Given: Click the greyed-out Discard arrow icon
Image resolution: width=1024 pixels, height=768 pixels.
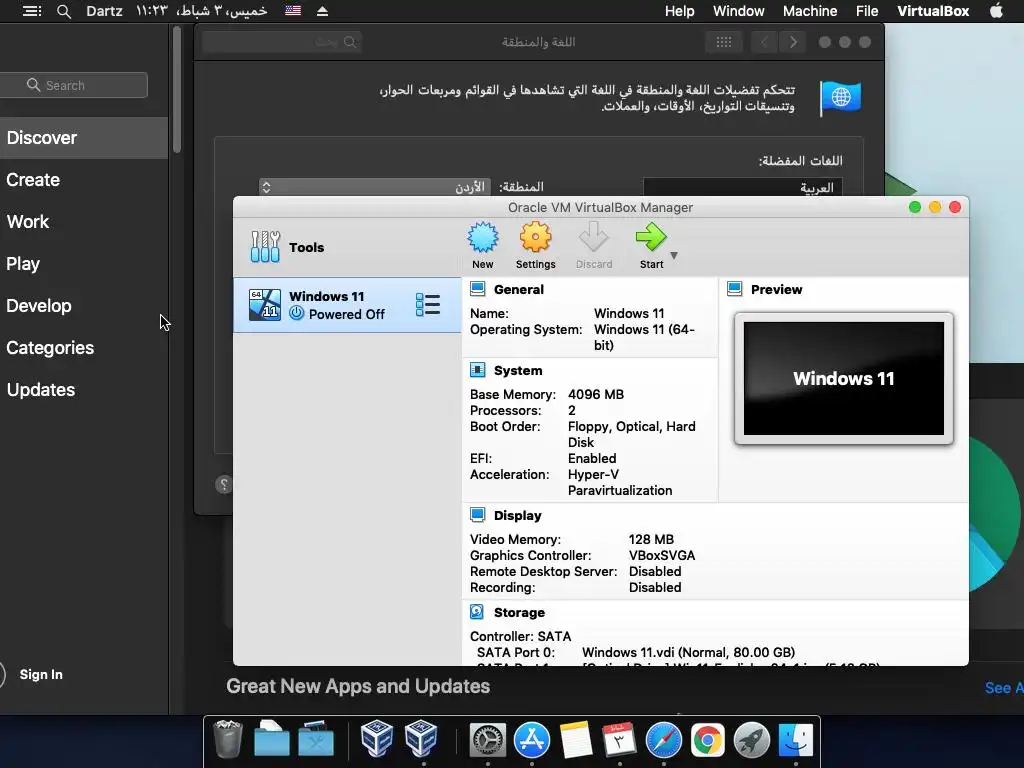Looking at the screenshot, I should (594, 237).
